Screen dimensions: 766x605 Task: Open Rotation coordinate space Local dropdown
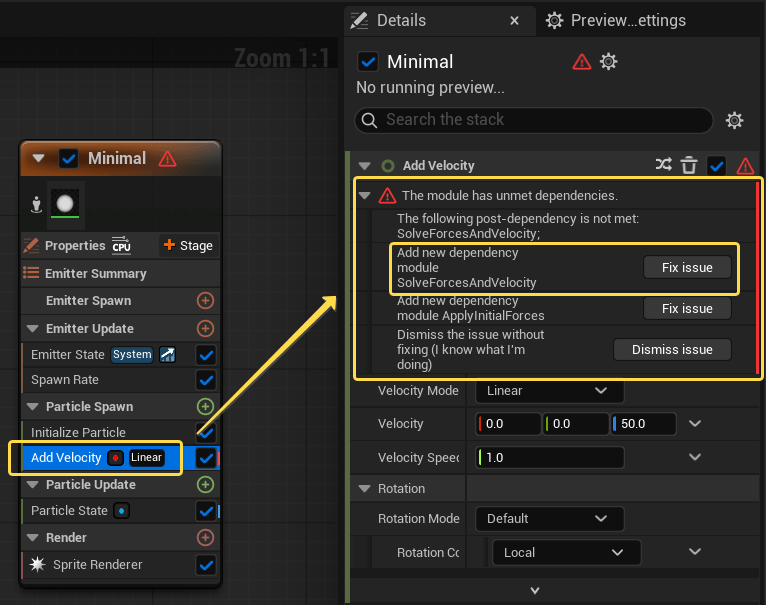tap(567, 552)
